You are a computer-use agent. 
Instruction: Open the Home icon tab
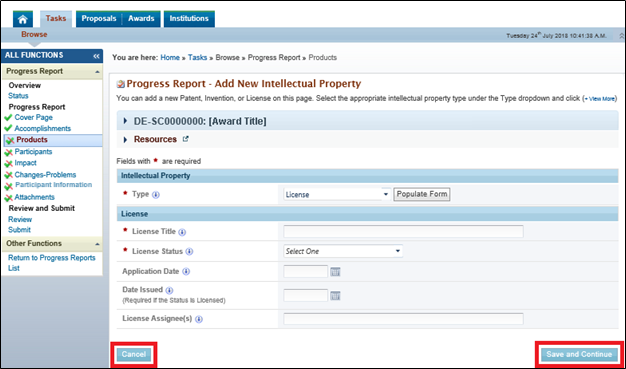point(23,19)
